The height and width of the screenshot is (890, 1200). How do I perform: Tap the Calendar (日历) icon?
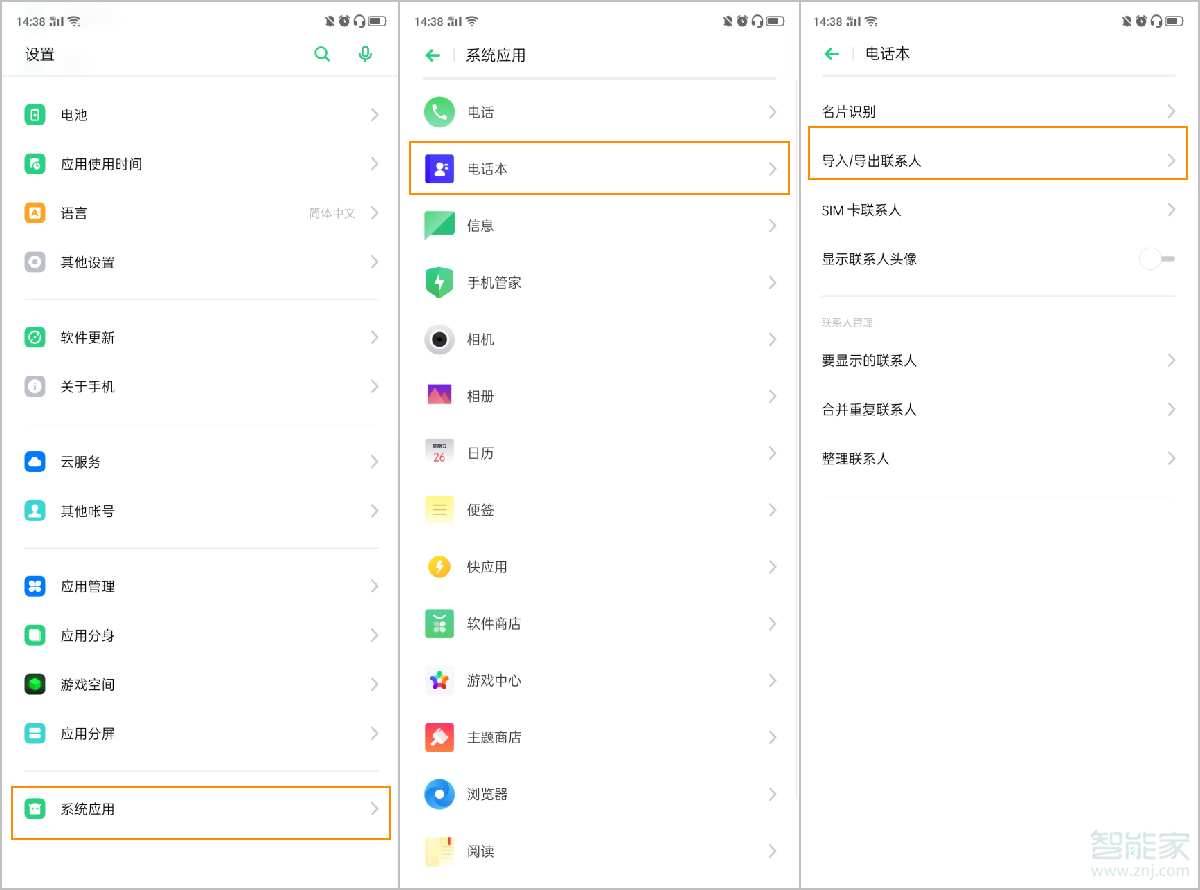(439, 452)
